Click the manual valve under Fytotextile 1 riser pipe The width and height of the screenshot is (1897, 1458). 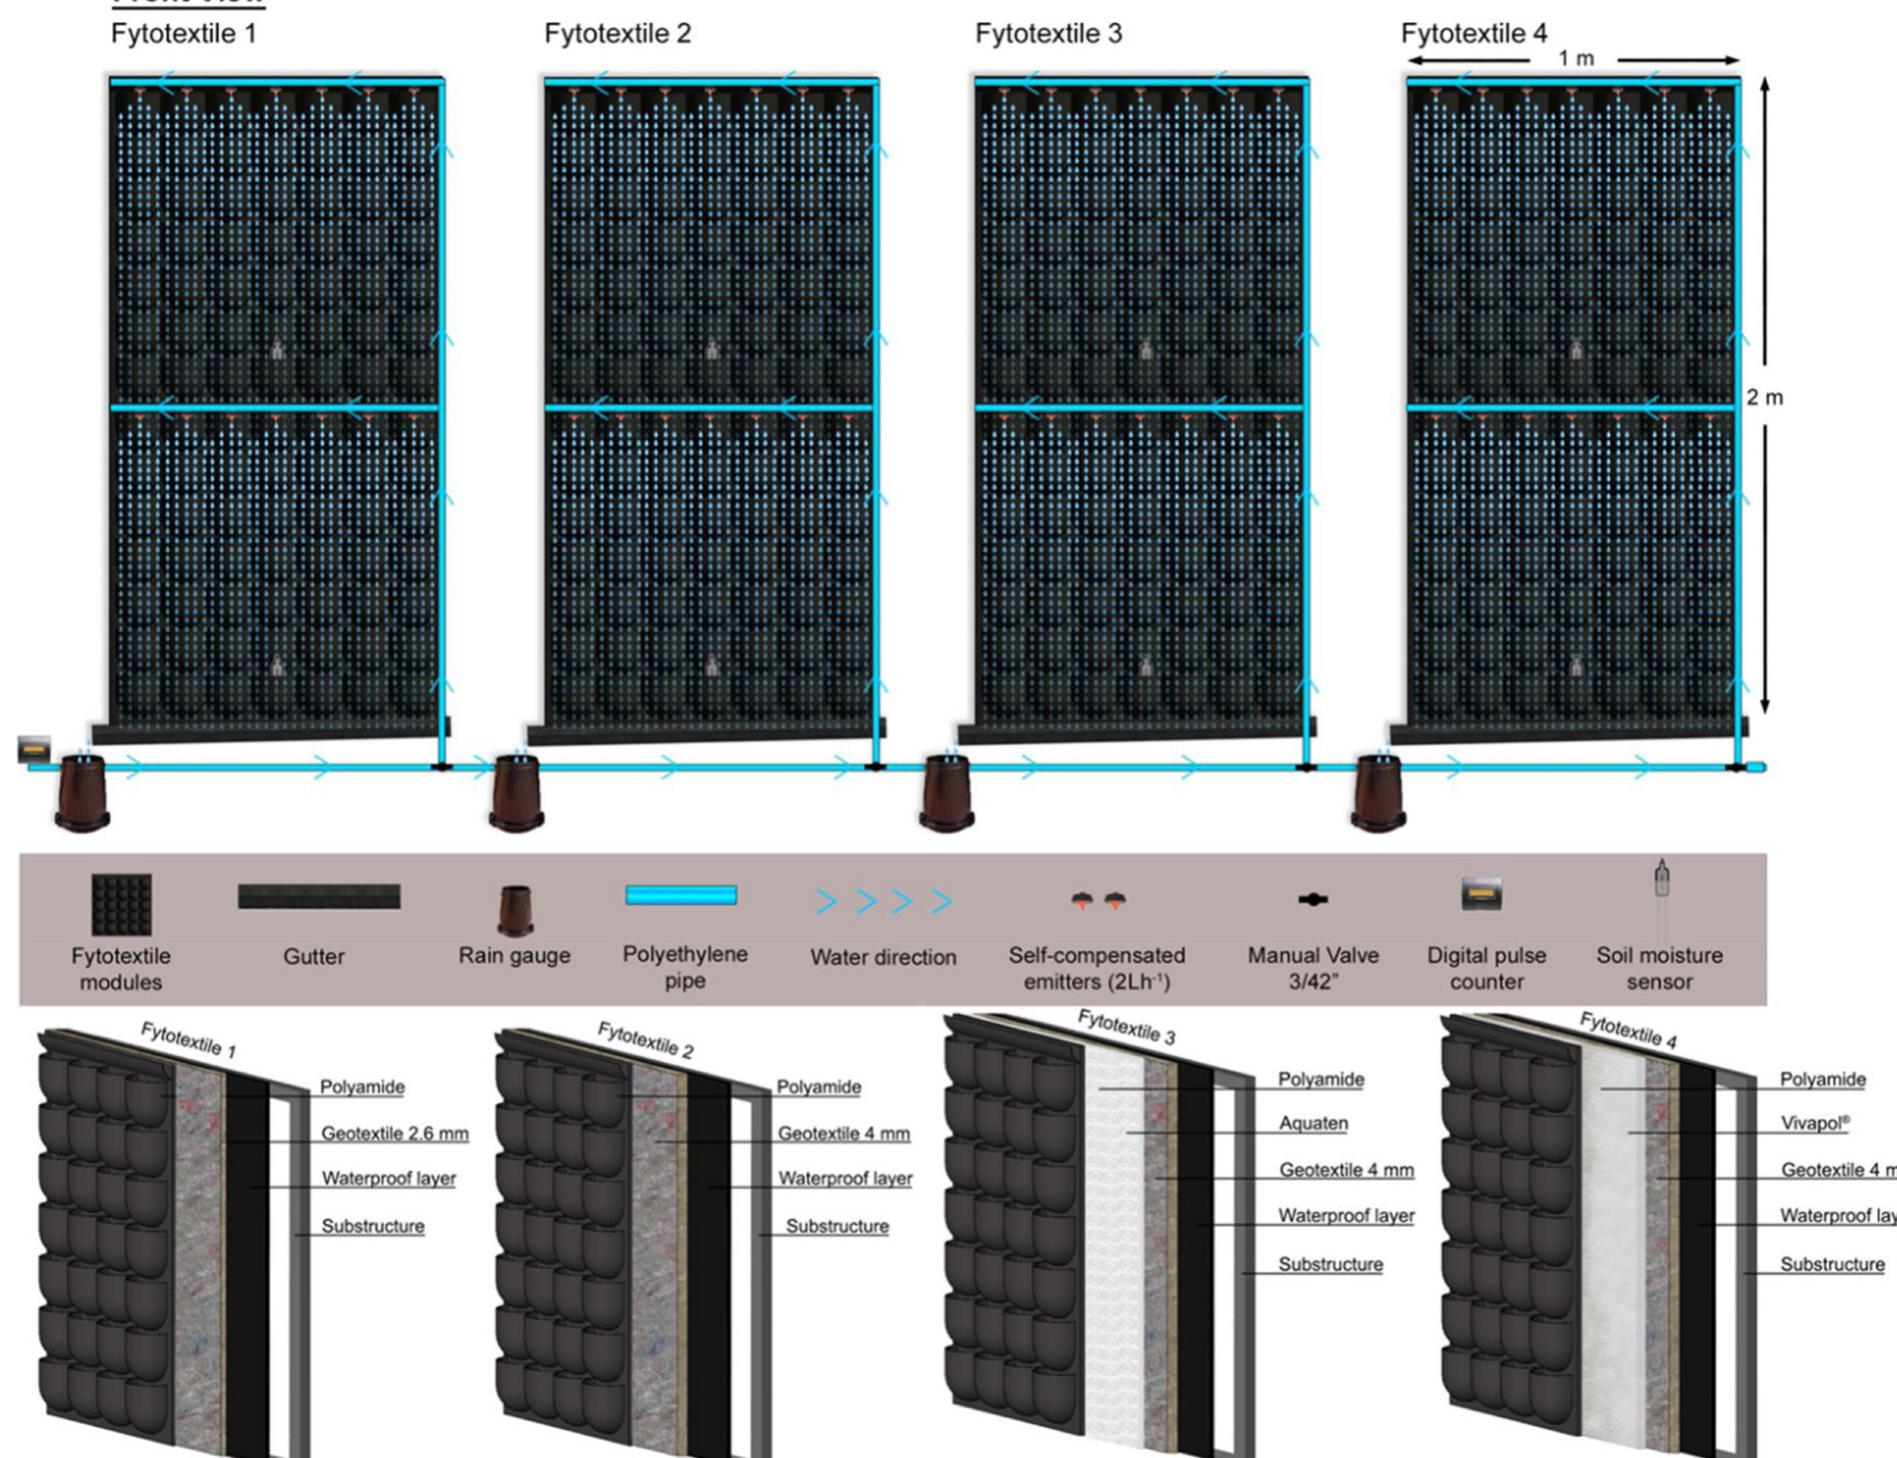pos(441,768)
